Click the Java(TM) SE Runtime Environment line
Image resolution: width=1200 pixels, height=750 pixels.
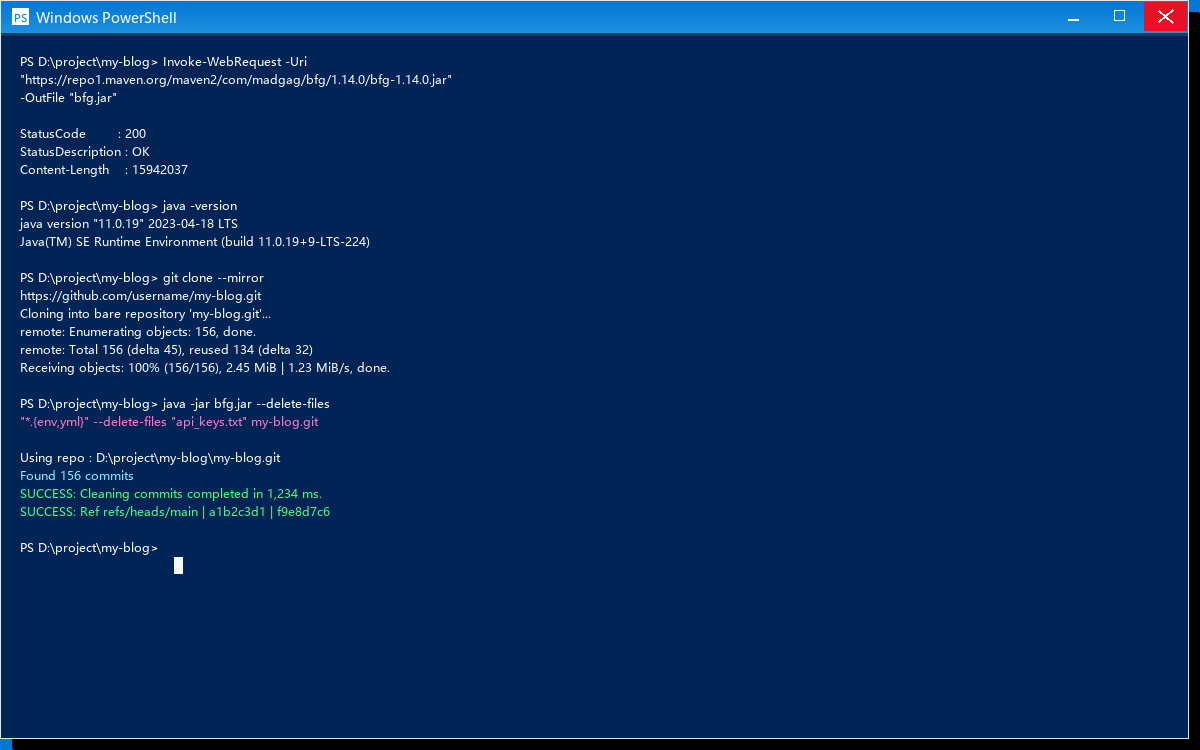click(x=195, y=242)
